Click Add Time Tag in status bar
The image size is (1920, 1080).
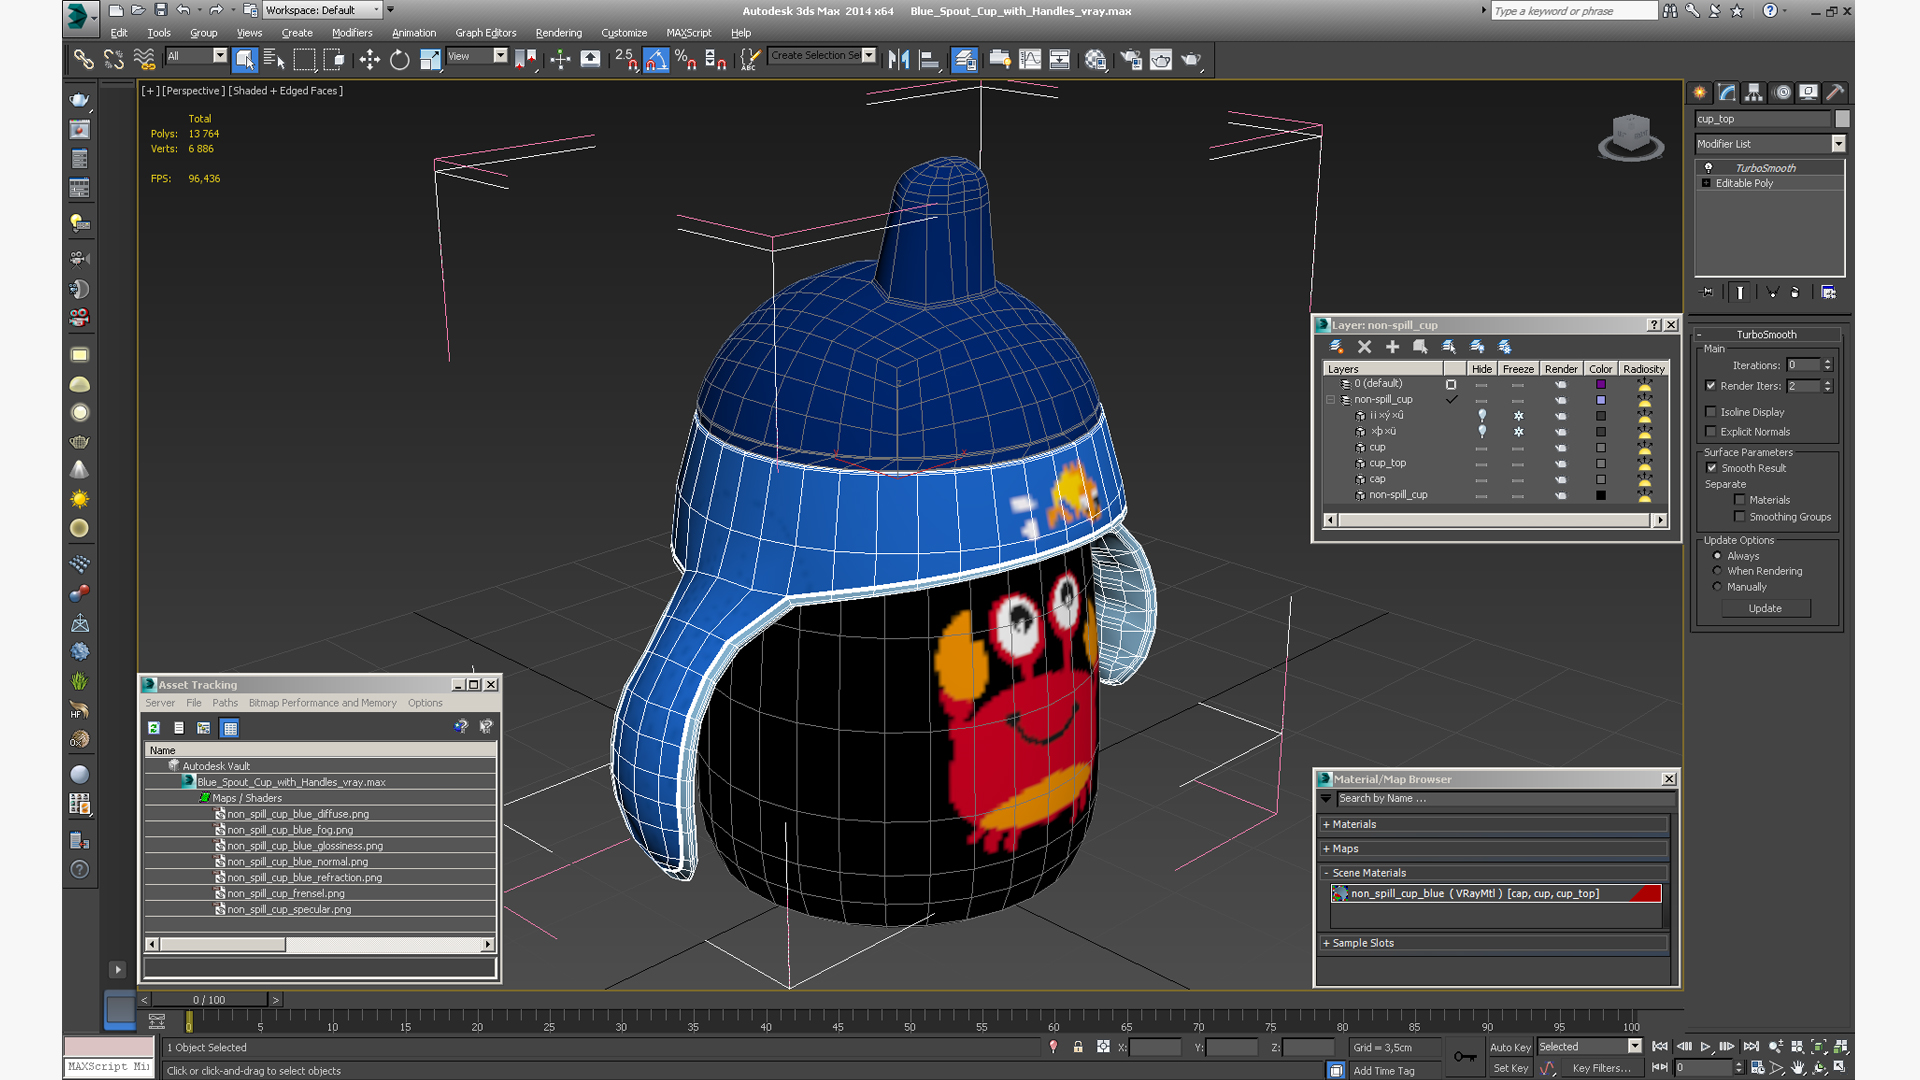pyautogui.click(x=1384, y=1071)
